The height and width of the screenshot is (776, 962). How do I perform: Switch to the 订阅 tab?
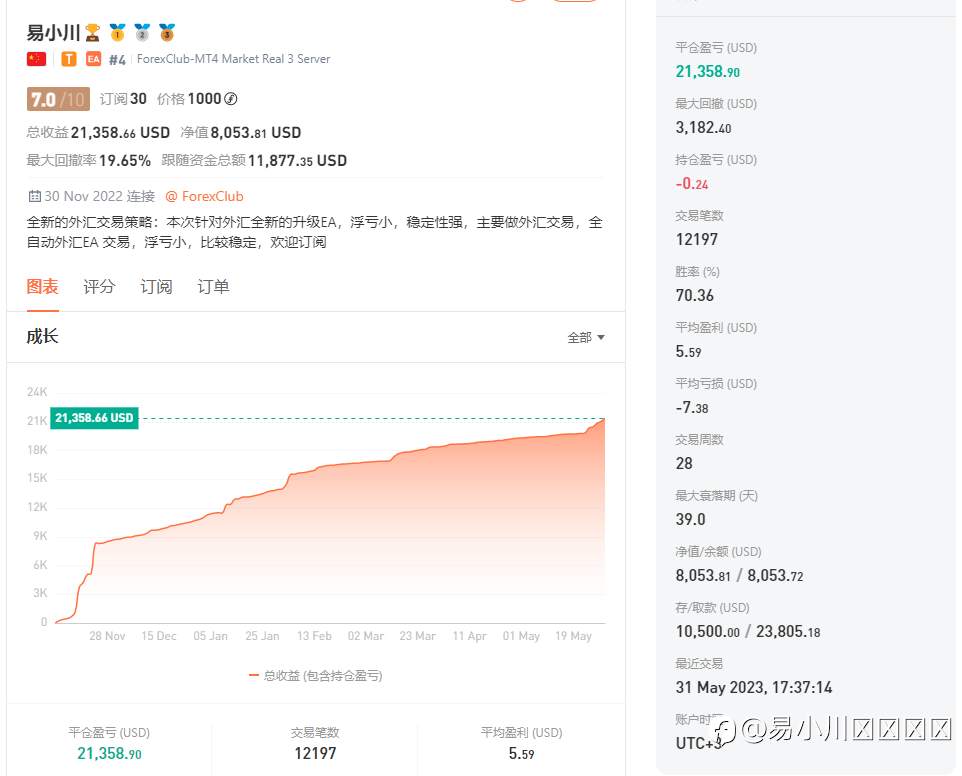pyautogui.click(x=156, y=286)
